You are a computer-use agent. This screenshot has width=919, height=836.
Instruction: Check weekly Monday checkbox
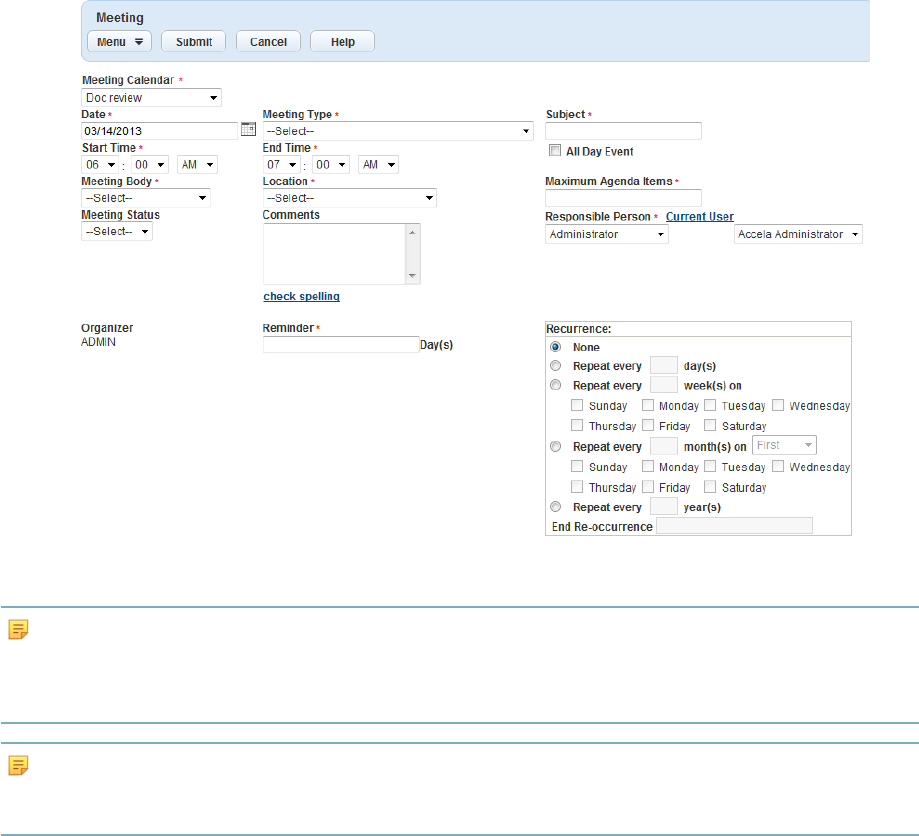point(648,405)
